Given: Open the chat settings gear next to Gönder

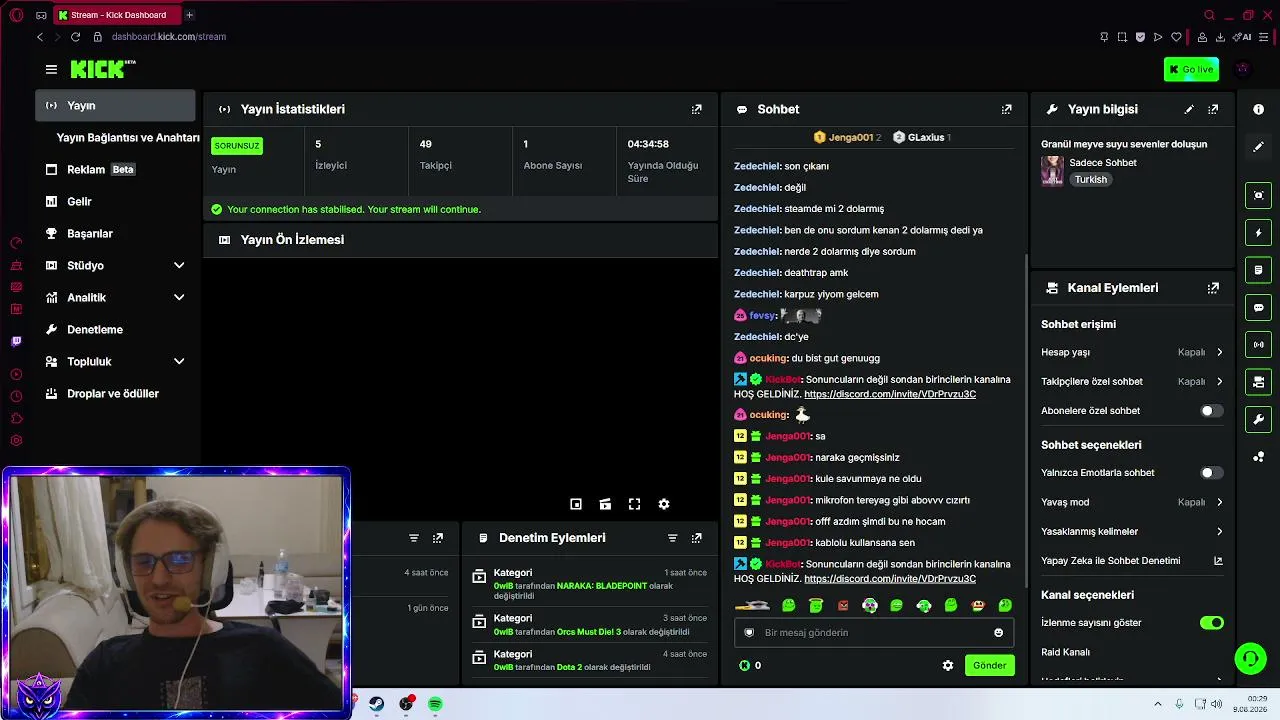Looking at the screenshot, I should (x=948, y=665).
